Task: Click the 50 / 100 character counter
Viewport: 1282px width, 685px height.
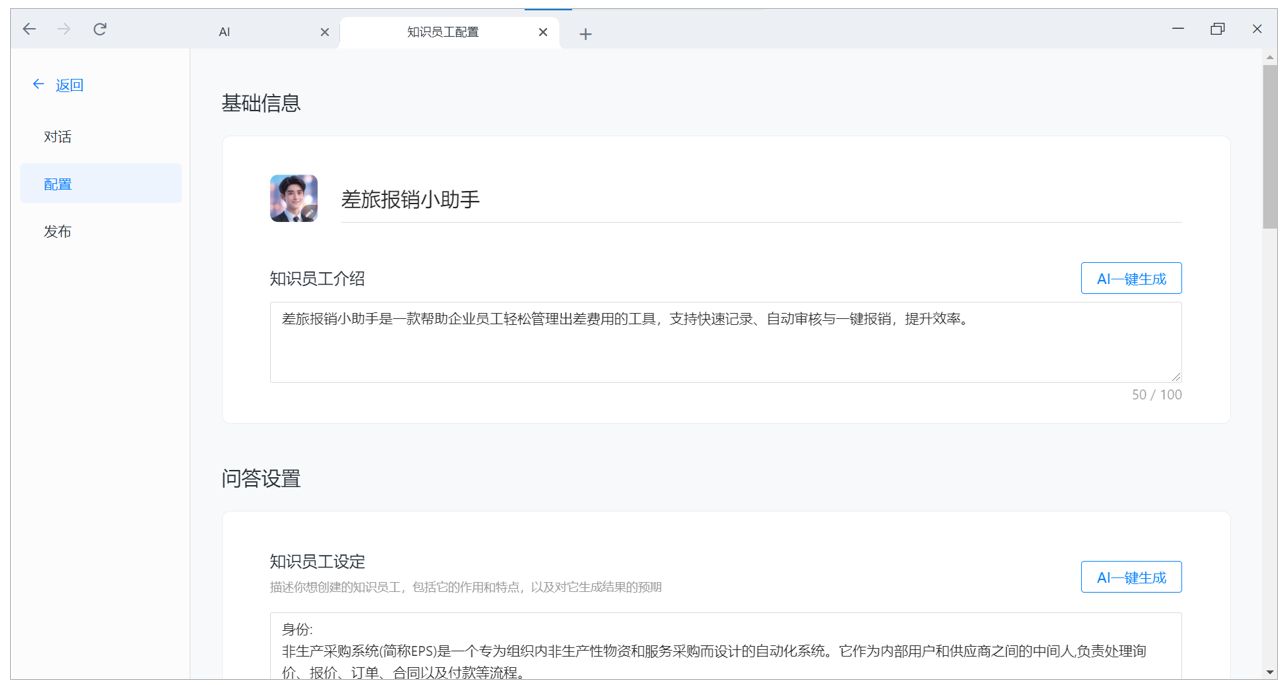Action: (x=1157, y=395)
